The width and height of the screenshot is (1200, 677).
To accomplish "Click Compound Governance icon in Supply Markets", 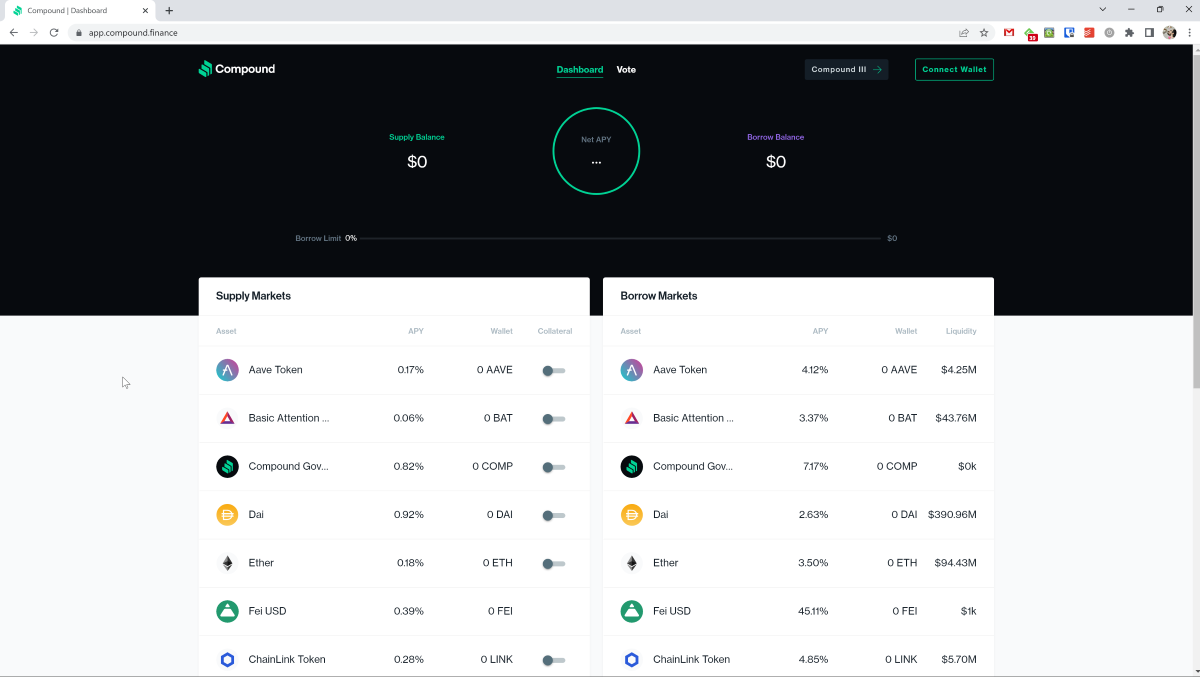I will coord(227,466).
